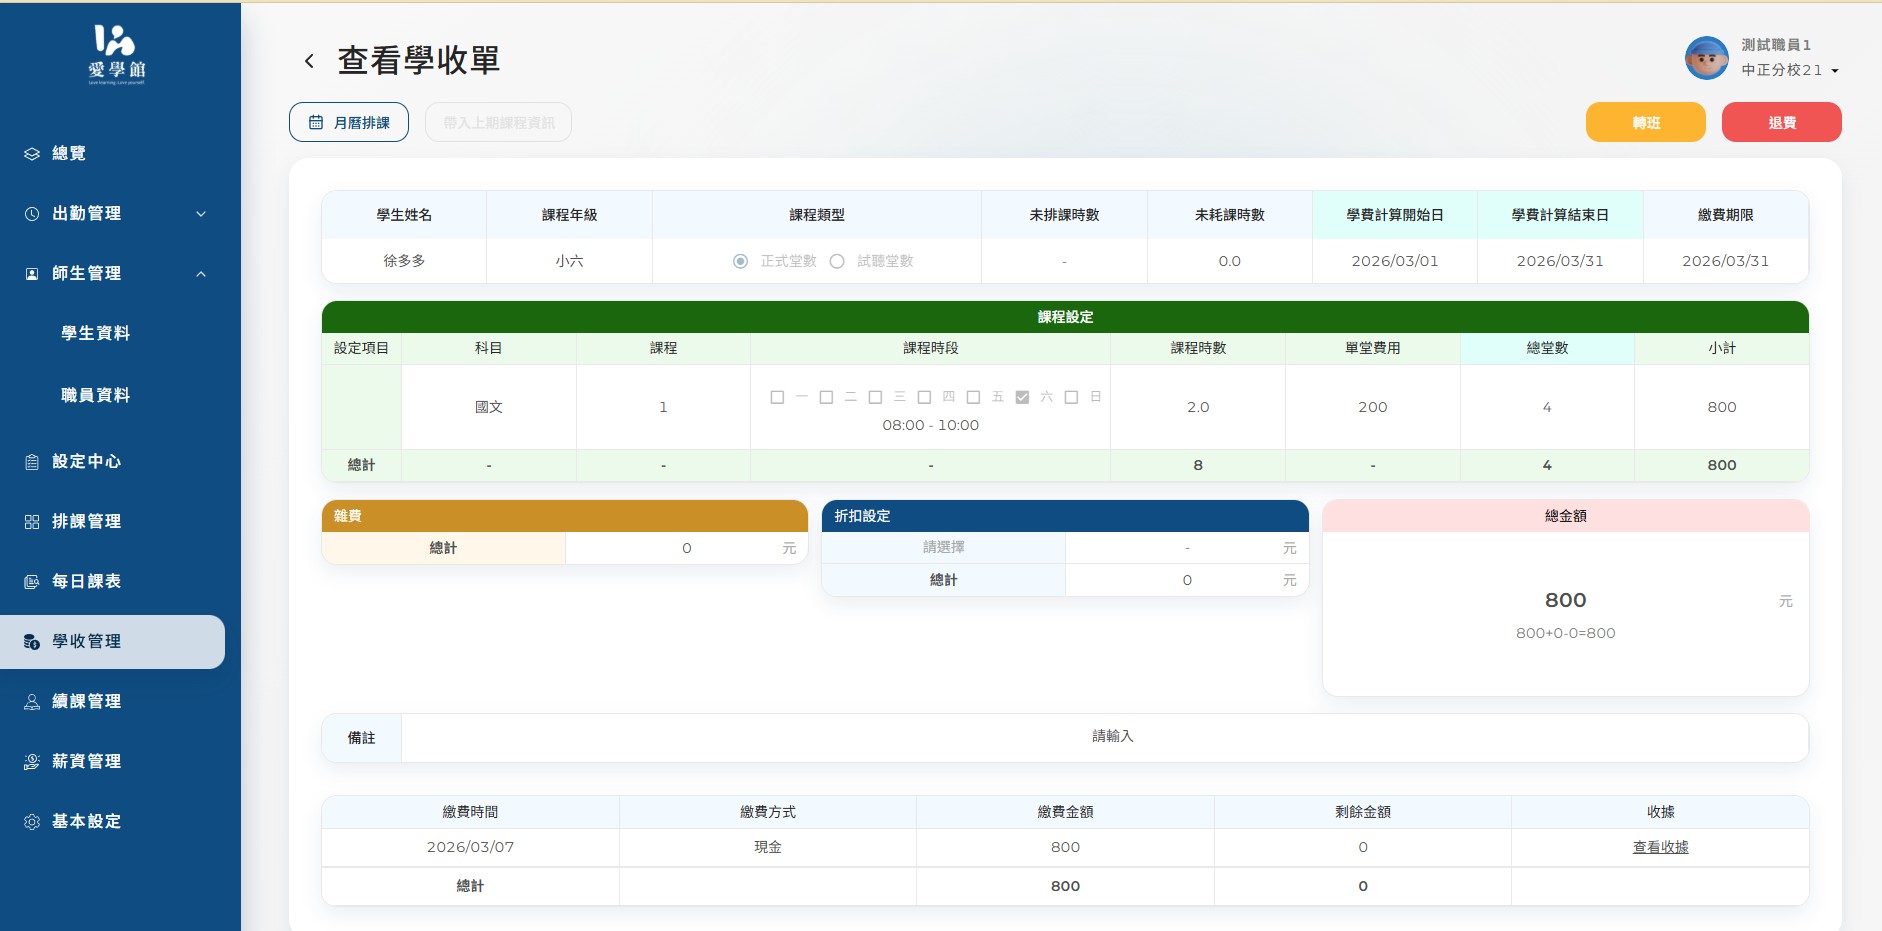Toggle the Thursday (四) checkbox
1882x931 pixels.
click(x=924, y=397)
